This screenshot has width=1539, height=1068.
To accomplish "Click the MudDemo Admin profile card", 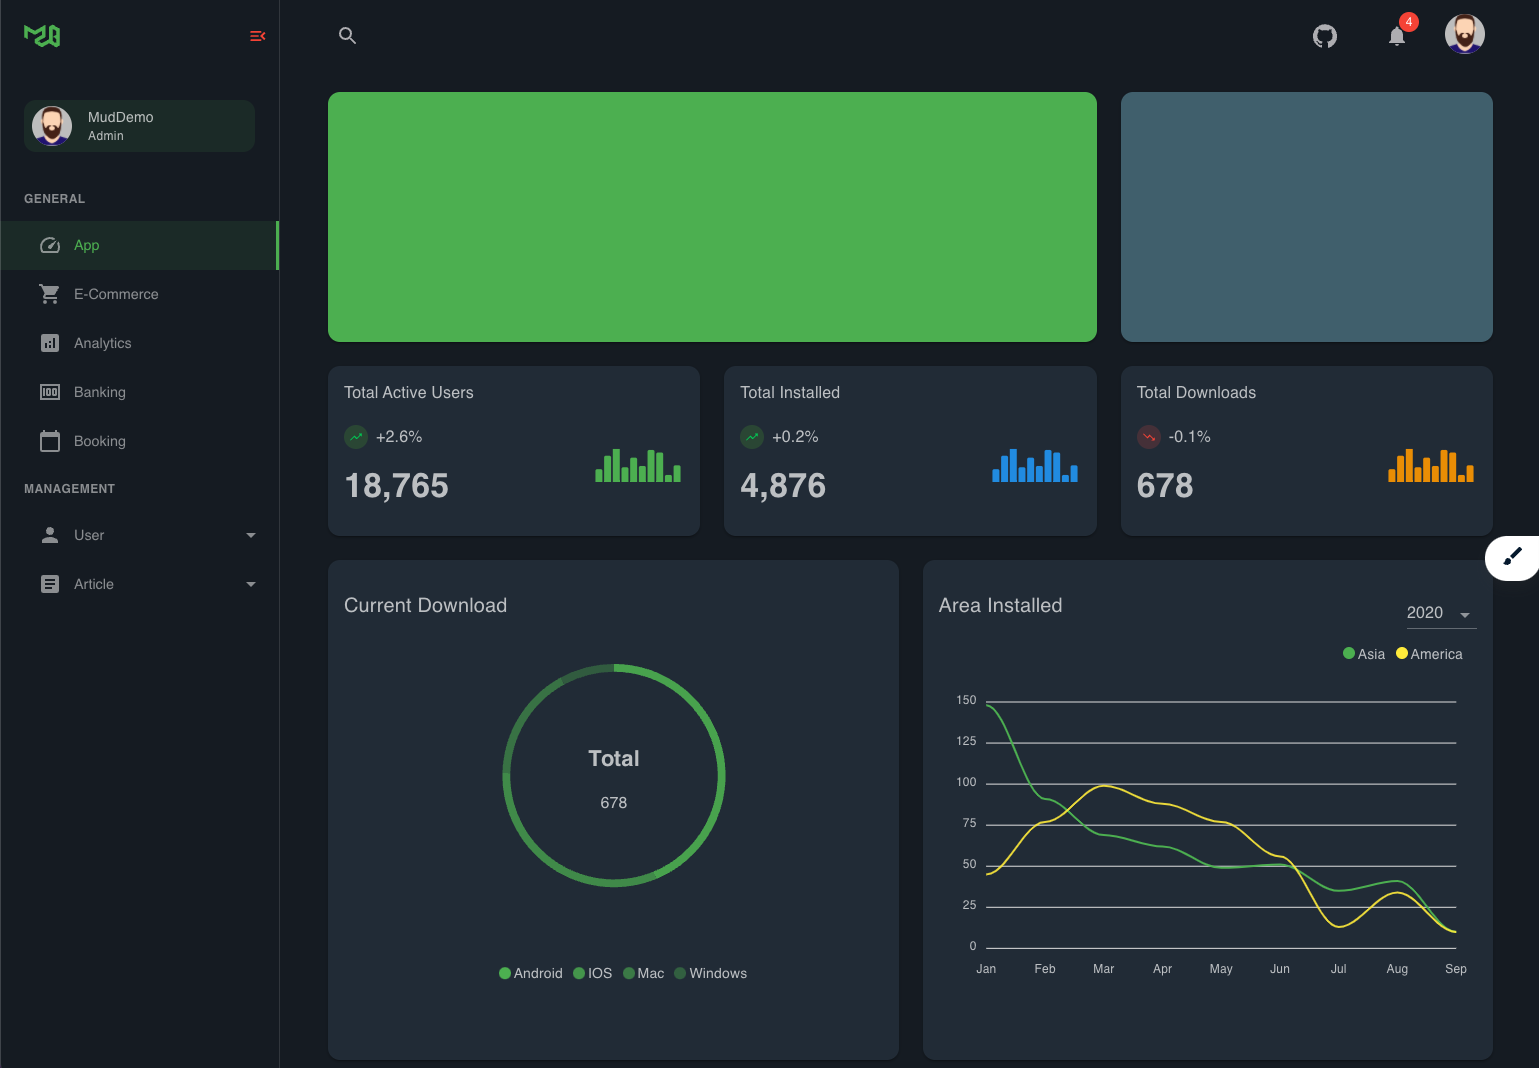I will [139, 126].
